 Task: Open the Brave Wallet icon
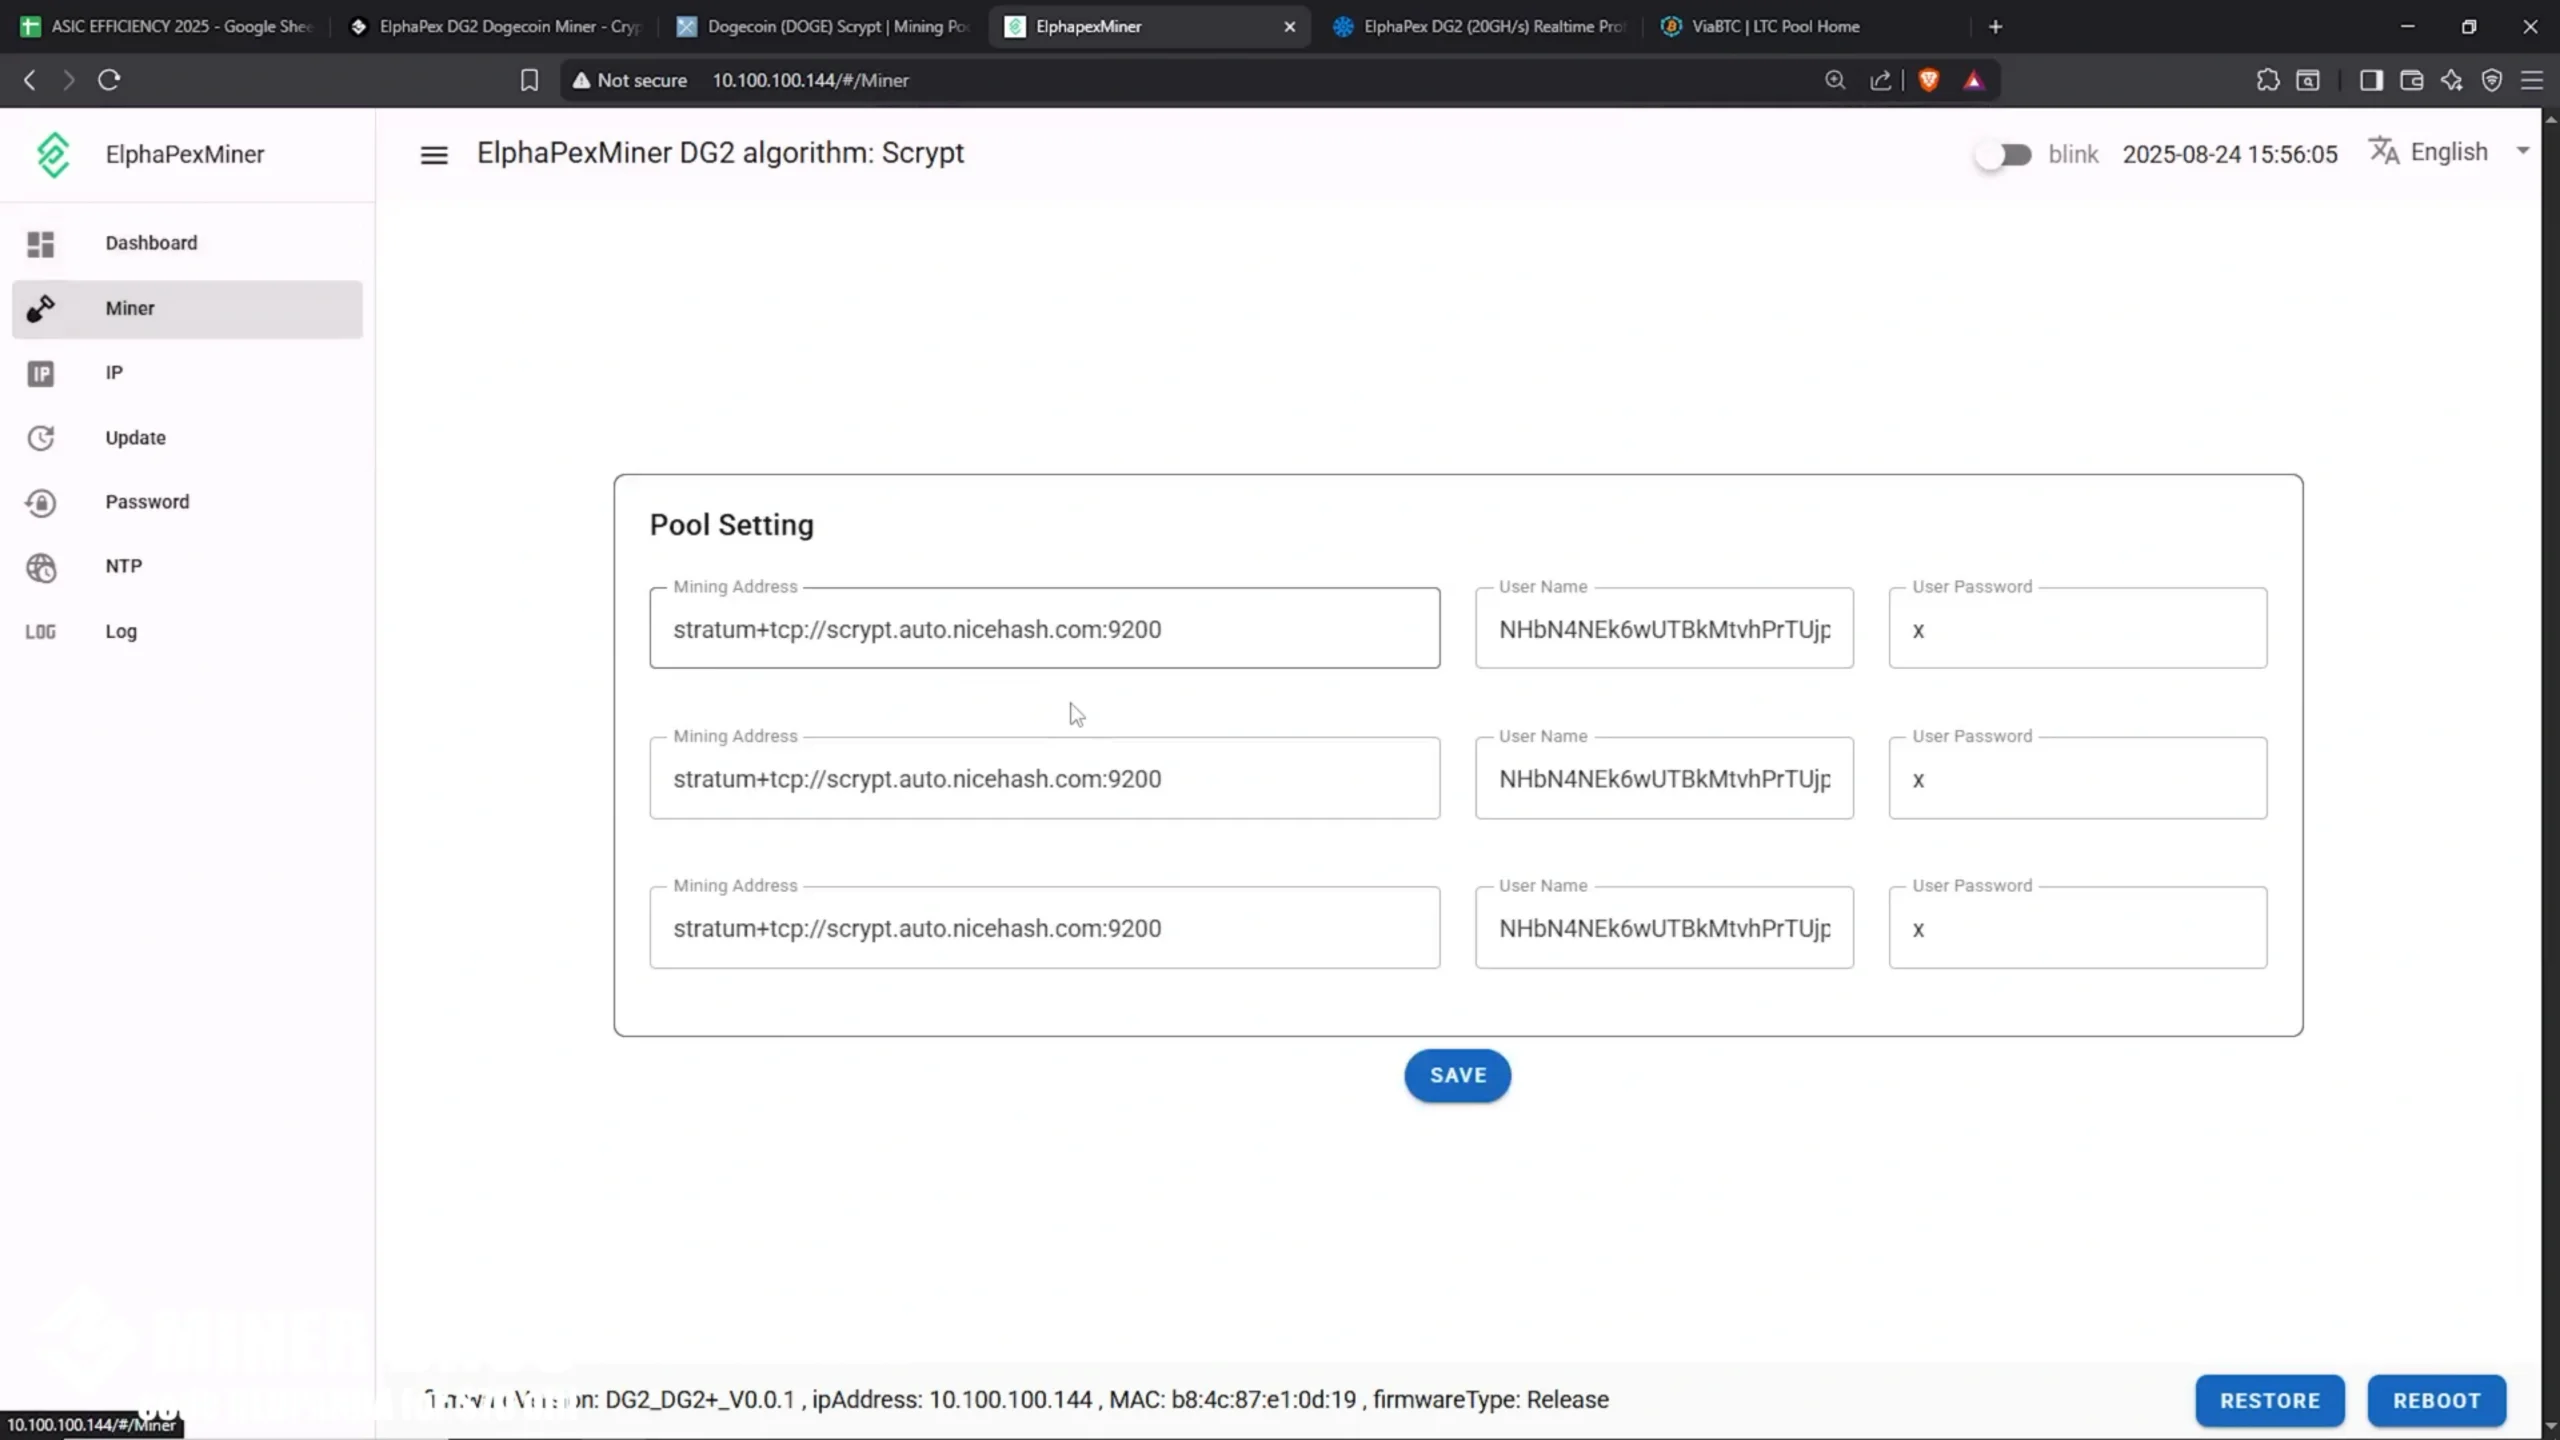[x=2411, y=80]
